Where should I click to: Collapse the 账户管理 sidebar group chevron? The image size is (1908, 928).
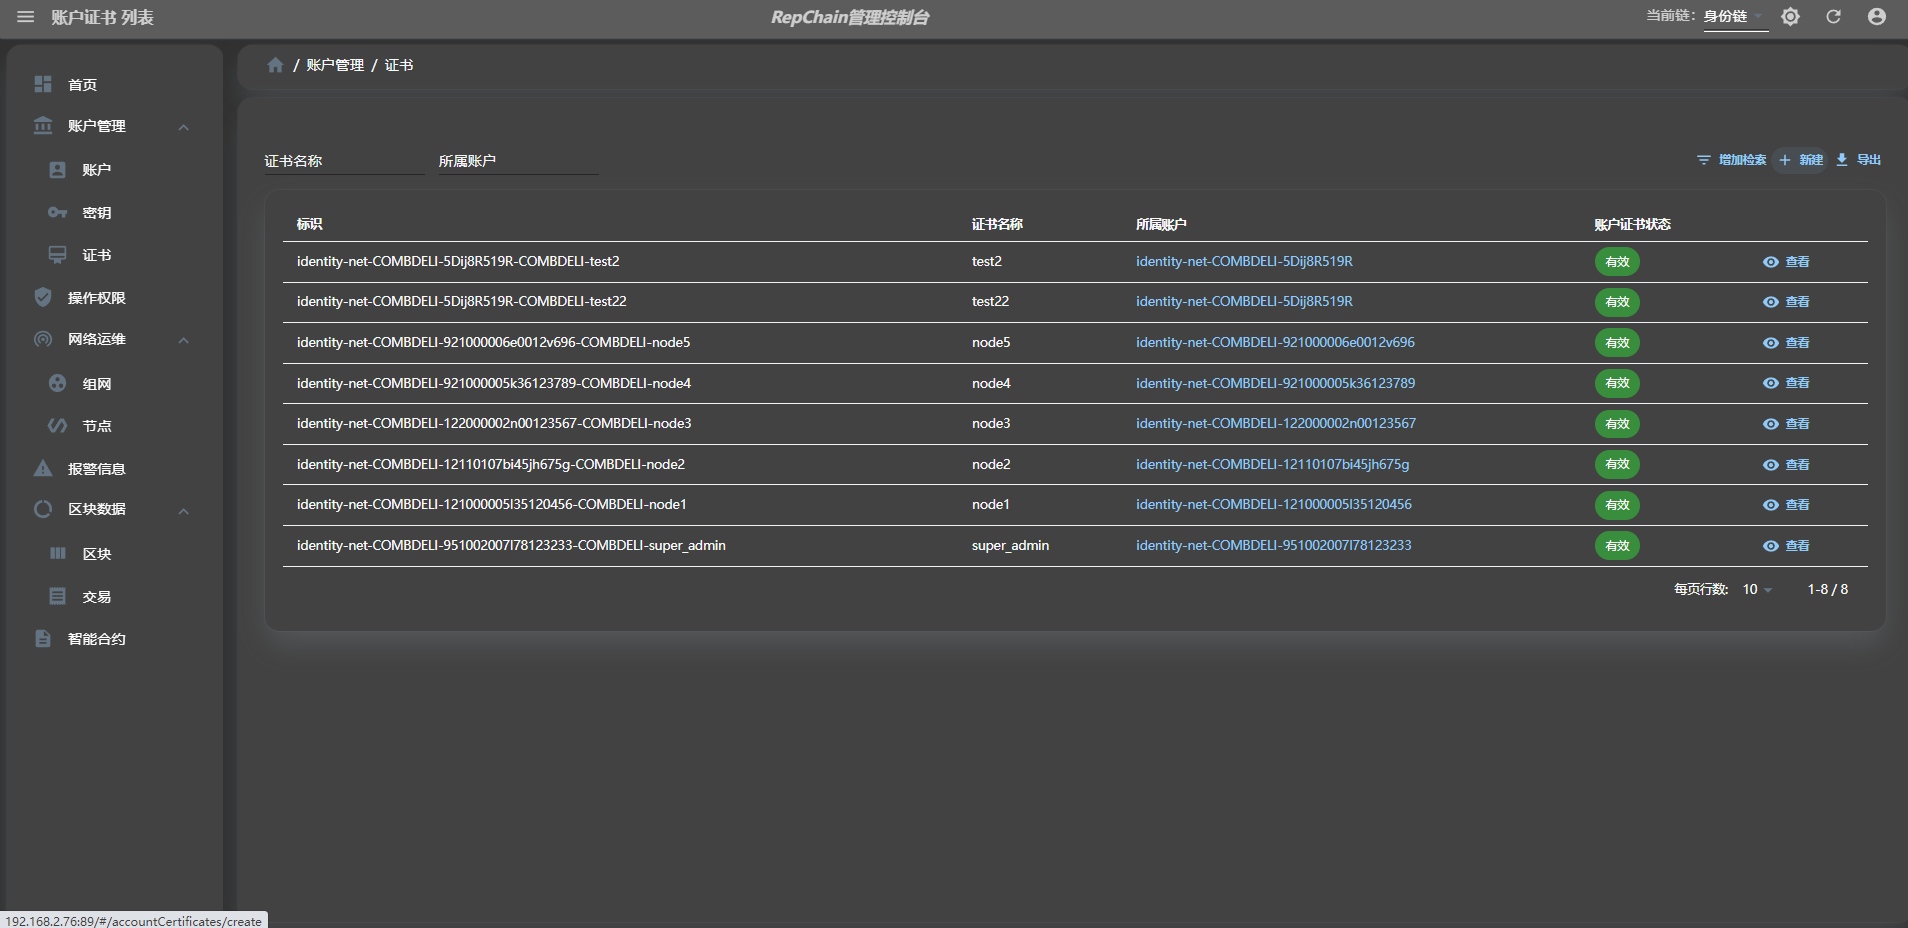pos(184,127)
